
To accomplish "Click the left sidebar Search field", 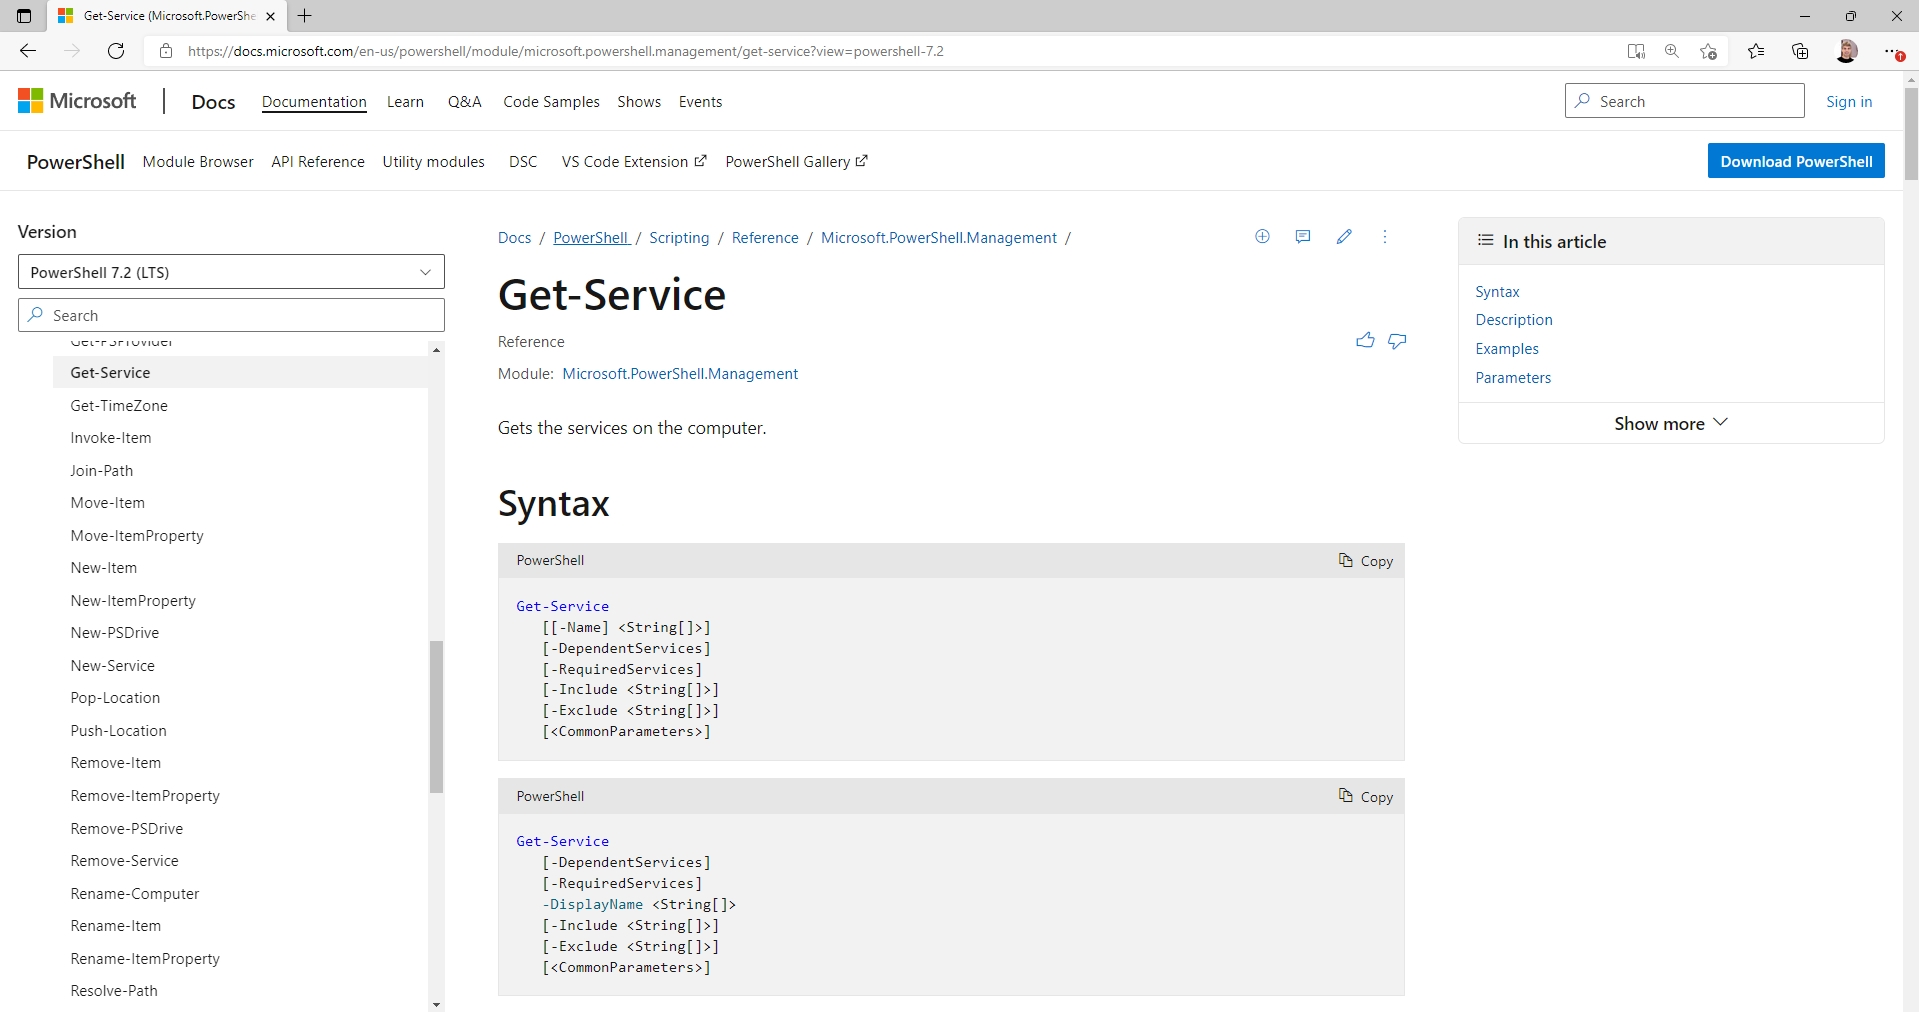I will 230,314.
